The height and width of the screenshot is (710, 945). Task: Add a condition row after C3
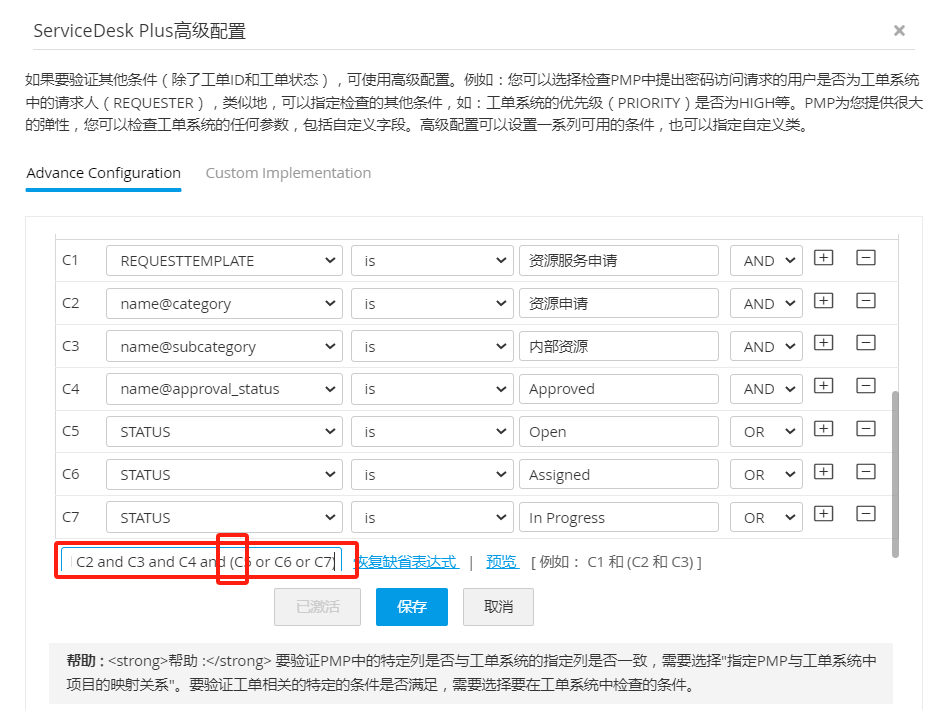click(x=823, y=343)
